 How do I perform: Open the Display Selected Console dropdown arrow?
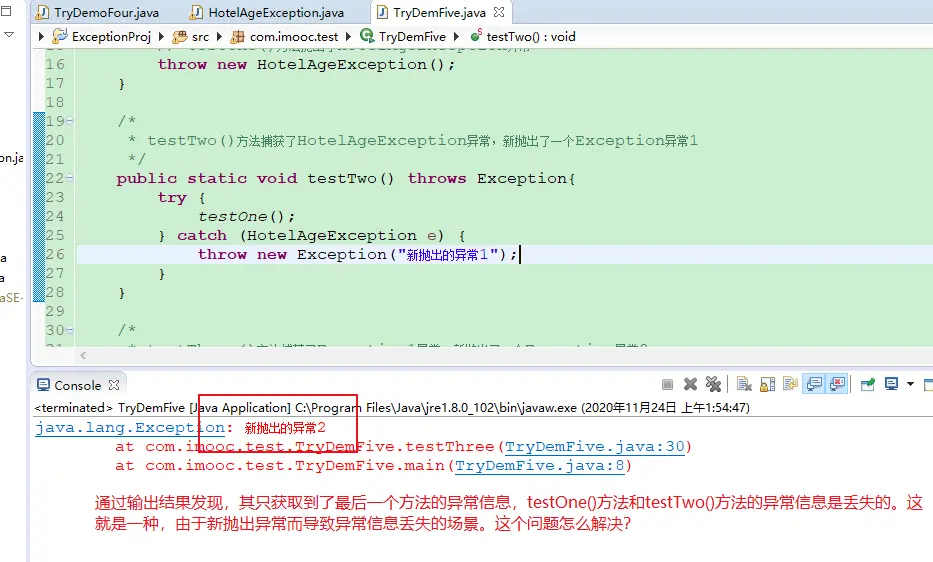pyautogui.click(x=910, y=385)
